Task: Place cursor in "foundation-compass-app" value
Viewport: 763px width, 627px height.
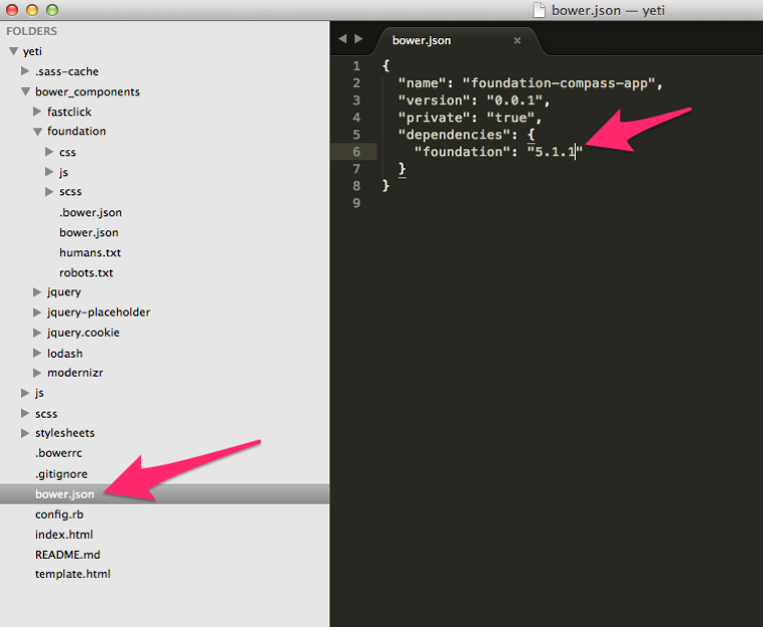Action: [559, 83]
